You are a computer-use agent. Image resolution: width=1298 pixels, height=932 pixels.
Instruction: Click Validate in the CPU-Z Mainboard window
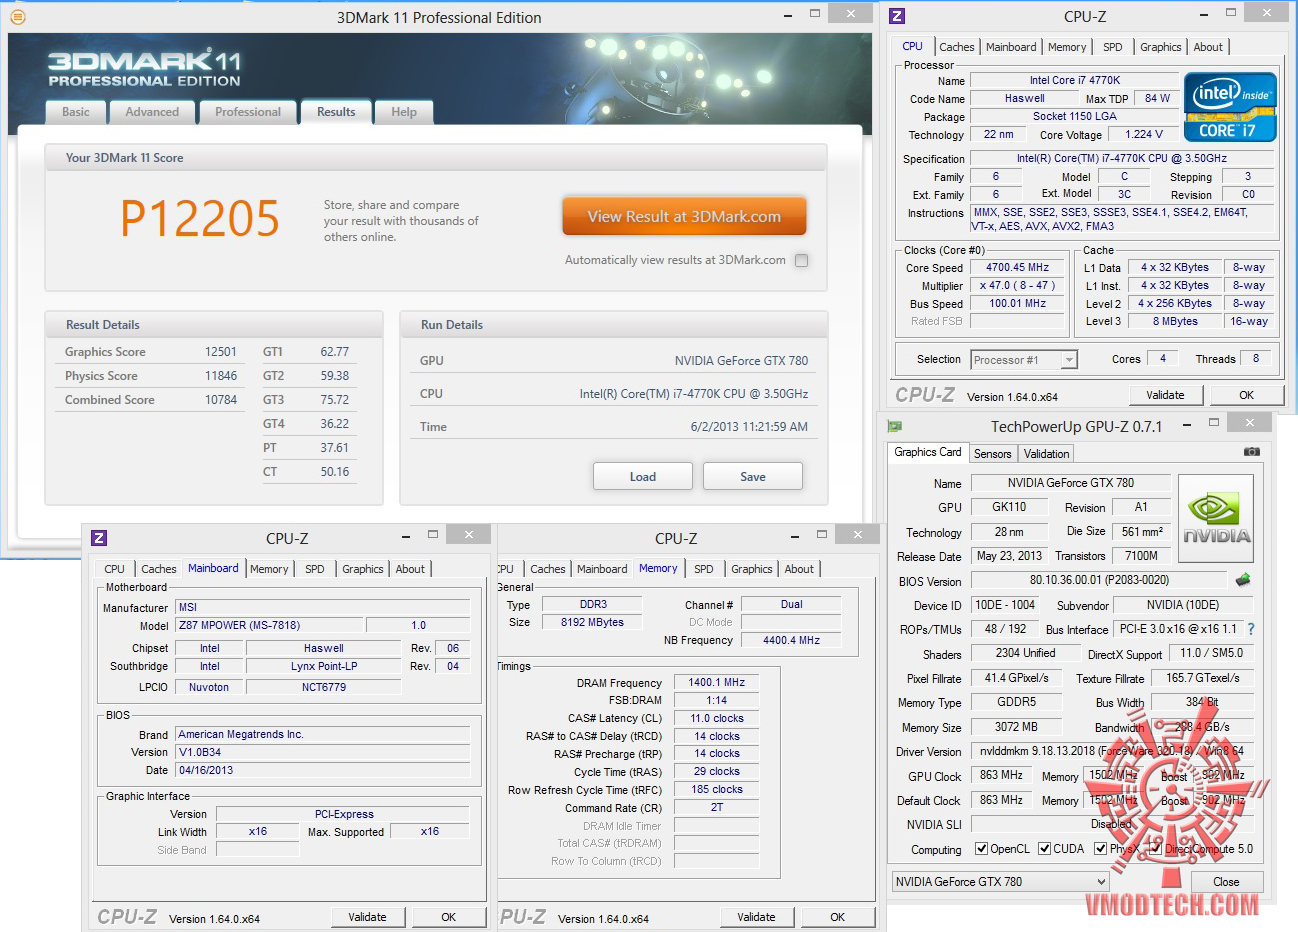(x=367, y=917)
